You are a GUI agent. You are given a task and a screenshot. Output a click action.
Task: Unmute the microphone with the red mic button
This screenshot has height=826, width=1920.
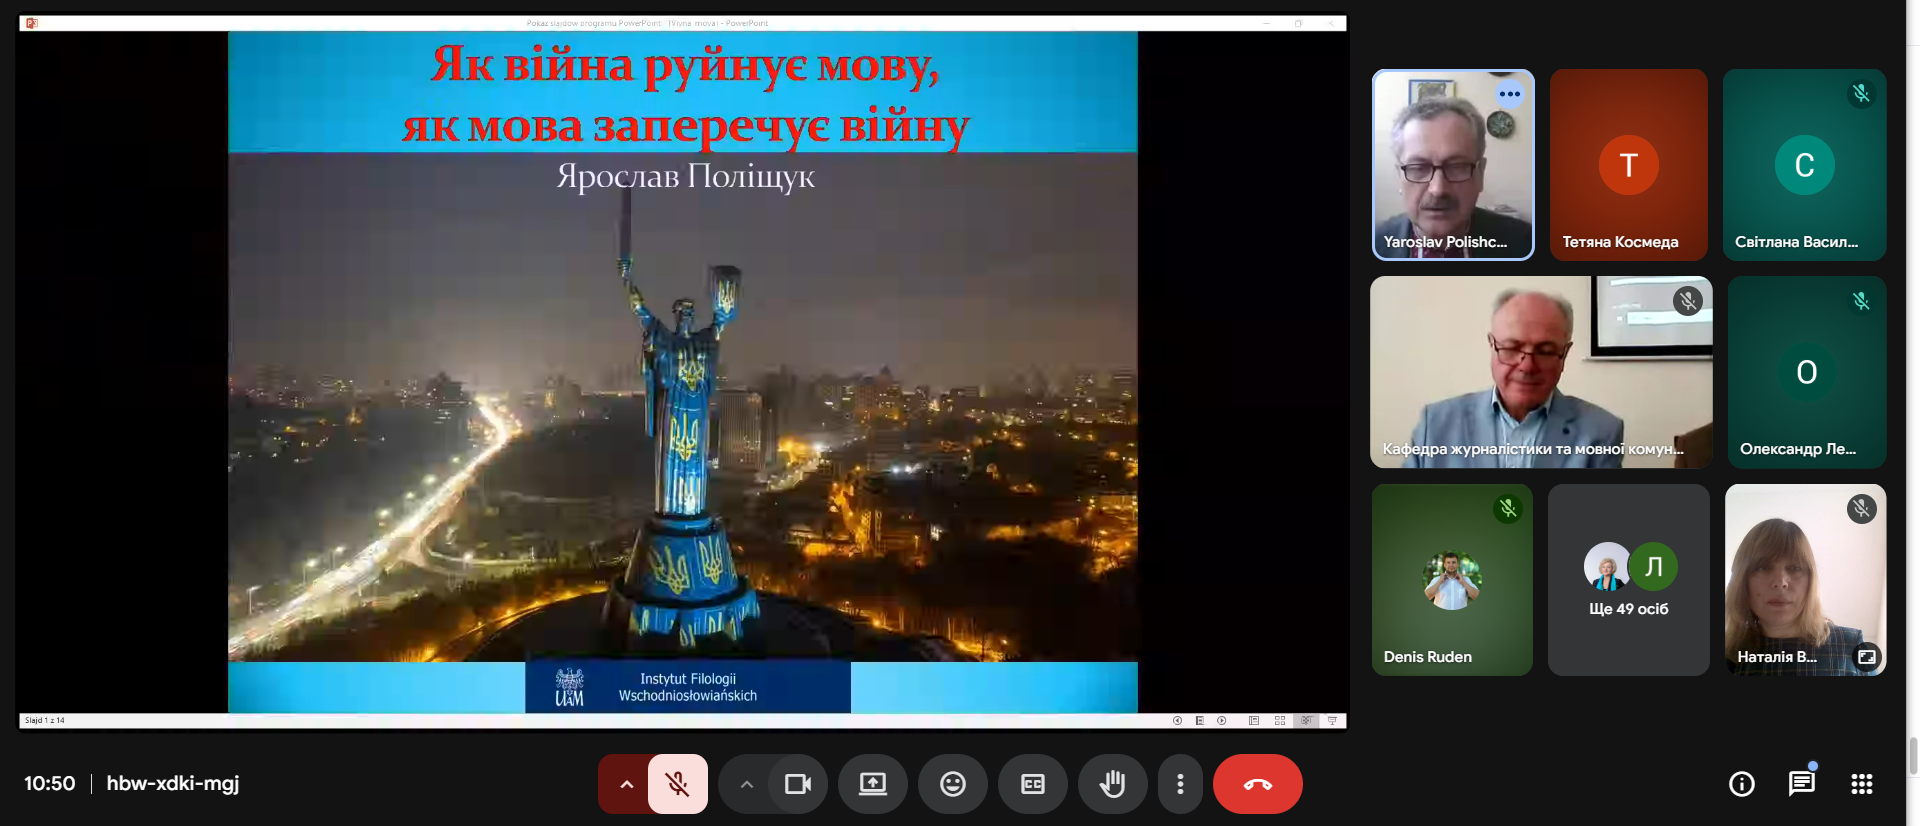tap(678, 784)
